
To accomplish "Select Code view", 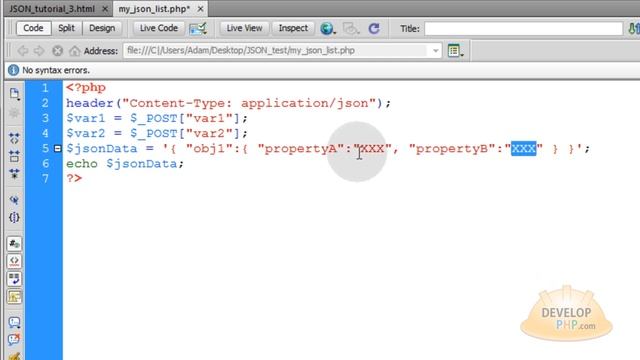I will (33, 28).
